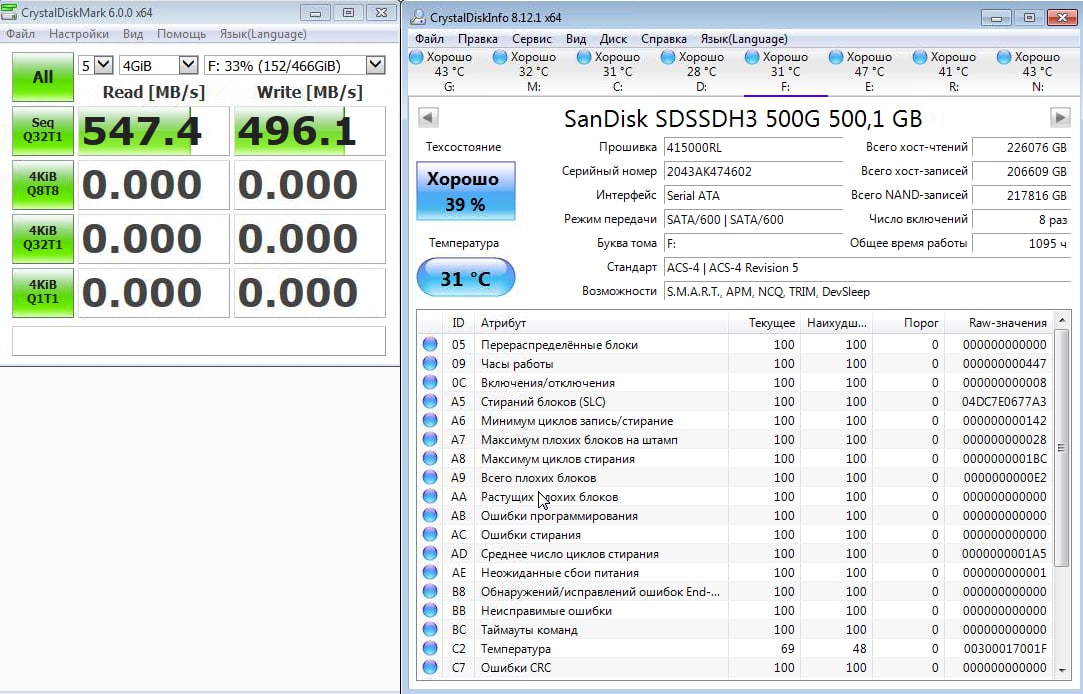The image size is (1083, 694).
Task: Click Всего хост-чтений value 226076 GB
Action: tap(1021, 147)
